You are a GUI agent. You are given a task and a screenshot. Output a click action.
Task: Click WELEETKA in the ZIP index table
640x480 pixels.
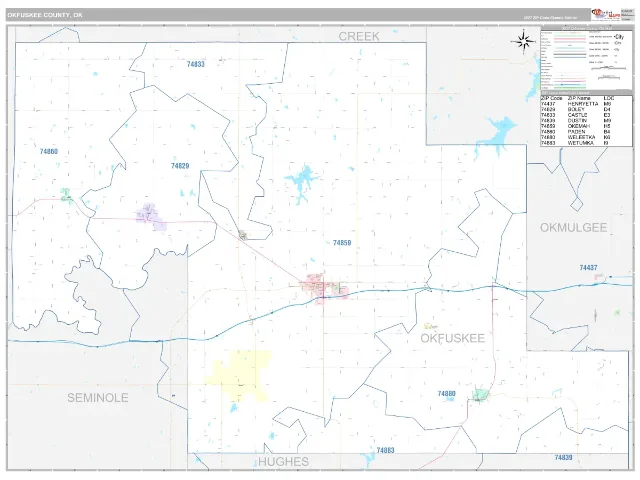pyautogui.click(x=581, y=138)
